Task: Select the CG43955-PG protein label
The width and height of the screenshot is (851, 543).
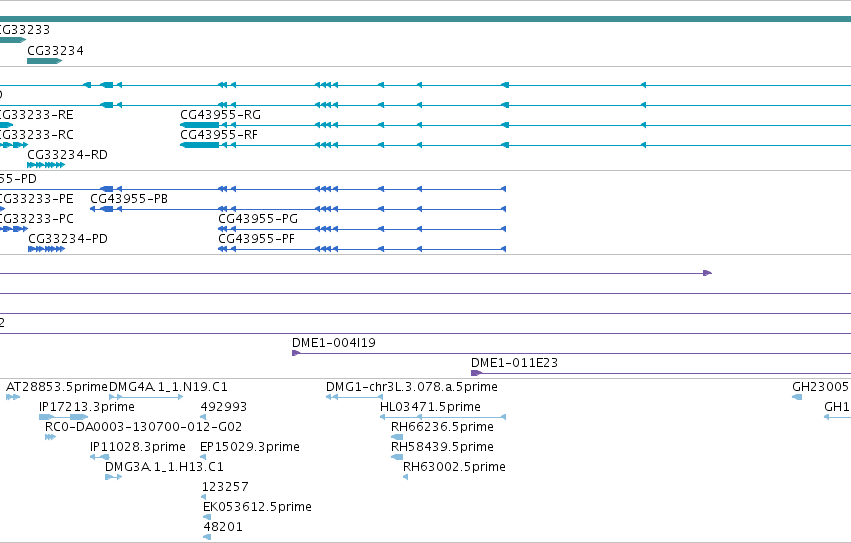Action: coord(258,219)
